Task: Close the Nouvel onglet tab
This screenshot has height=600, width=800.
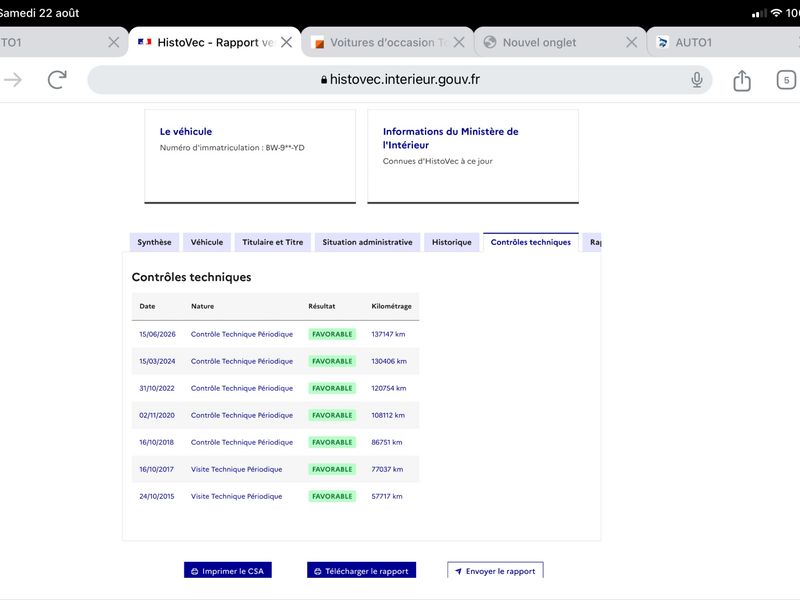Action: tap(632, 42)
